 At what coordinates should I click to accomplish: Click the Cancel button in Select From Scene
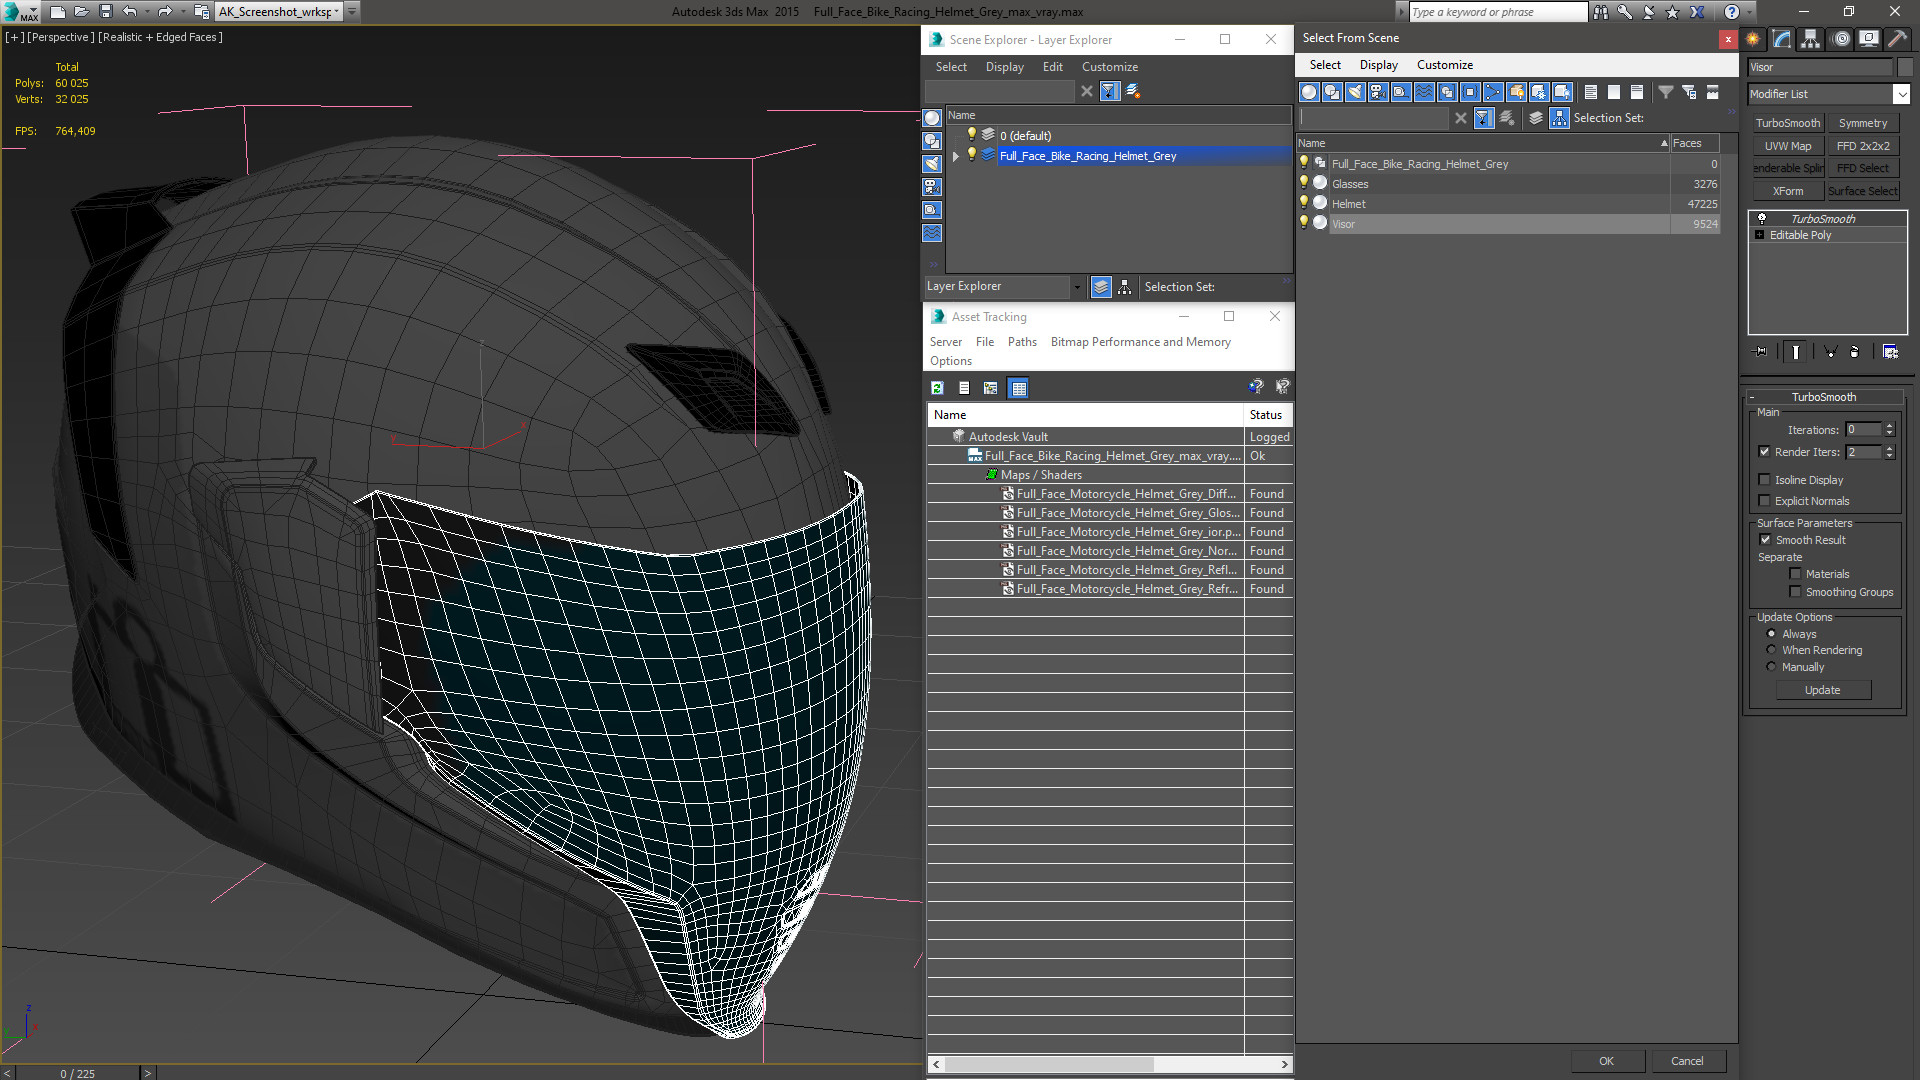(x=1687, y=1061)
